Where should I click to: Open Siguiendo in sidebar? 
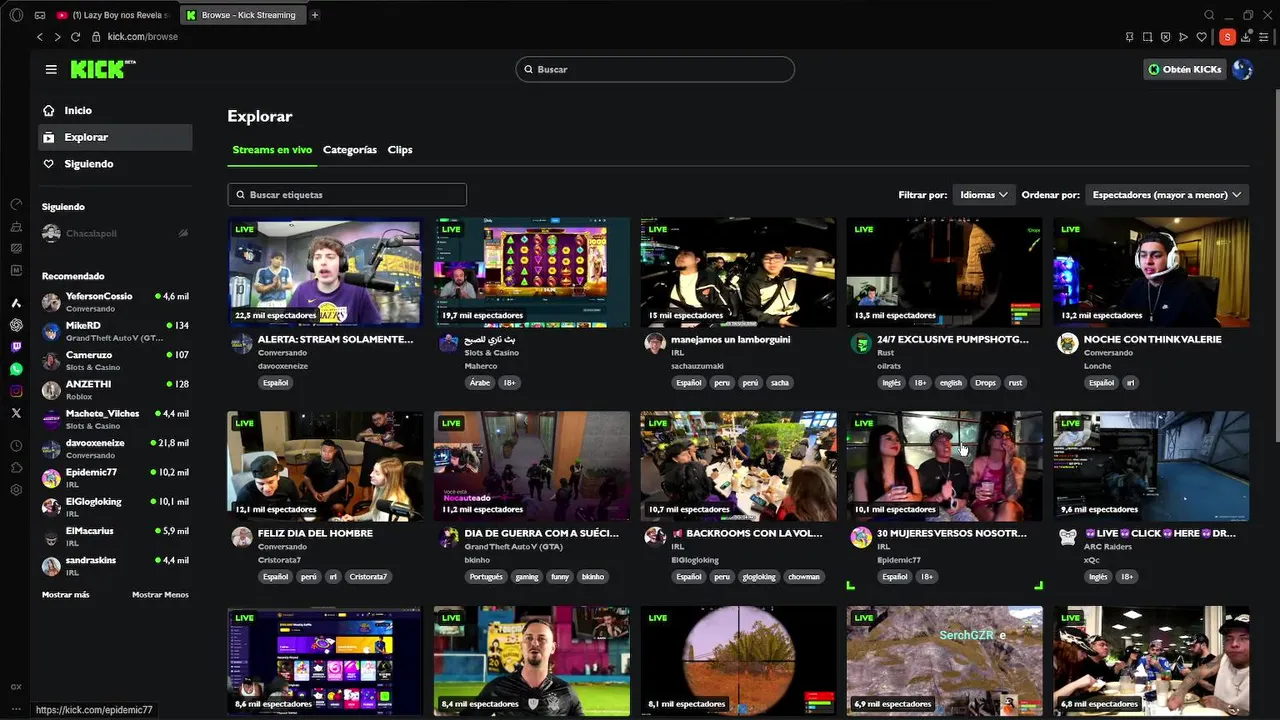click(115, 164)
